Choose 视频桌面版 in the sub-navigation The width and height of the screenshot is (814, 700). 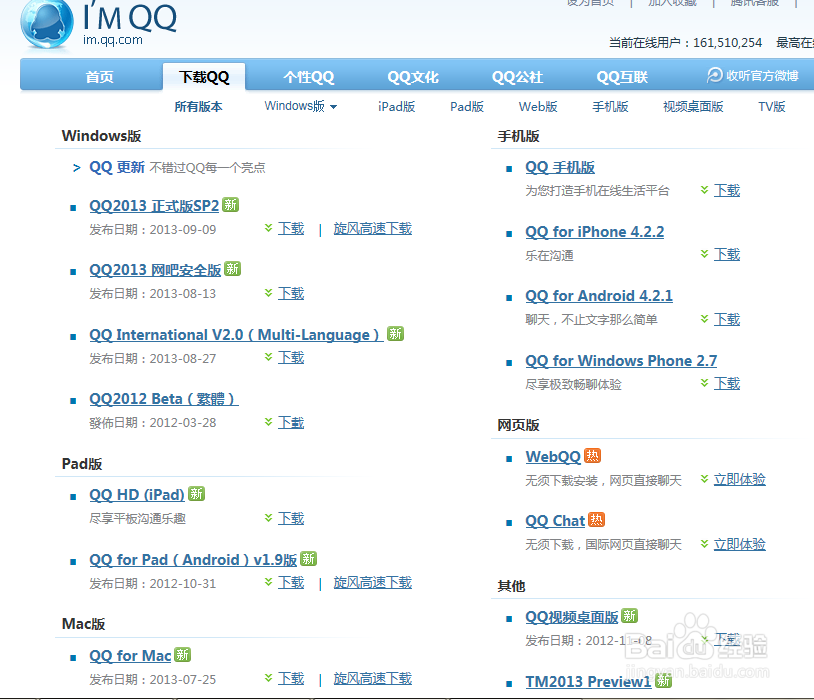click(x=693, y=106)
